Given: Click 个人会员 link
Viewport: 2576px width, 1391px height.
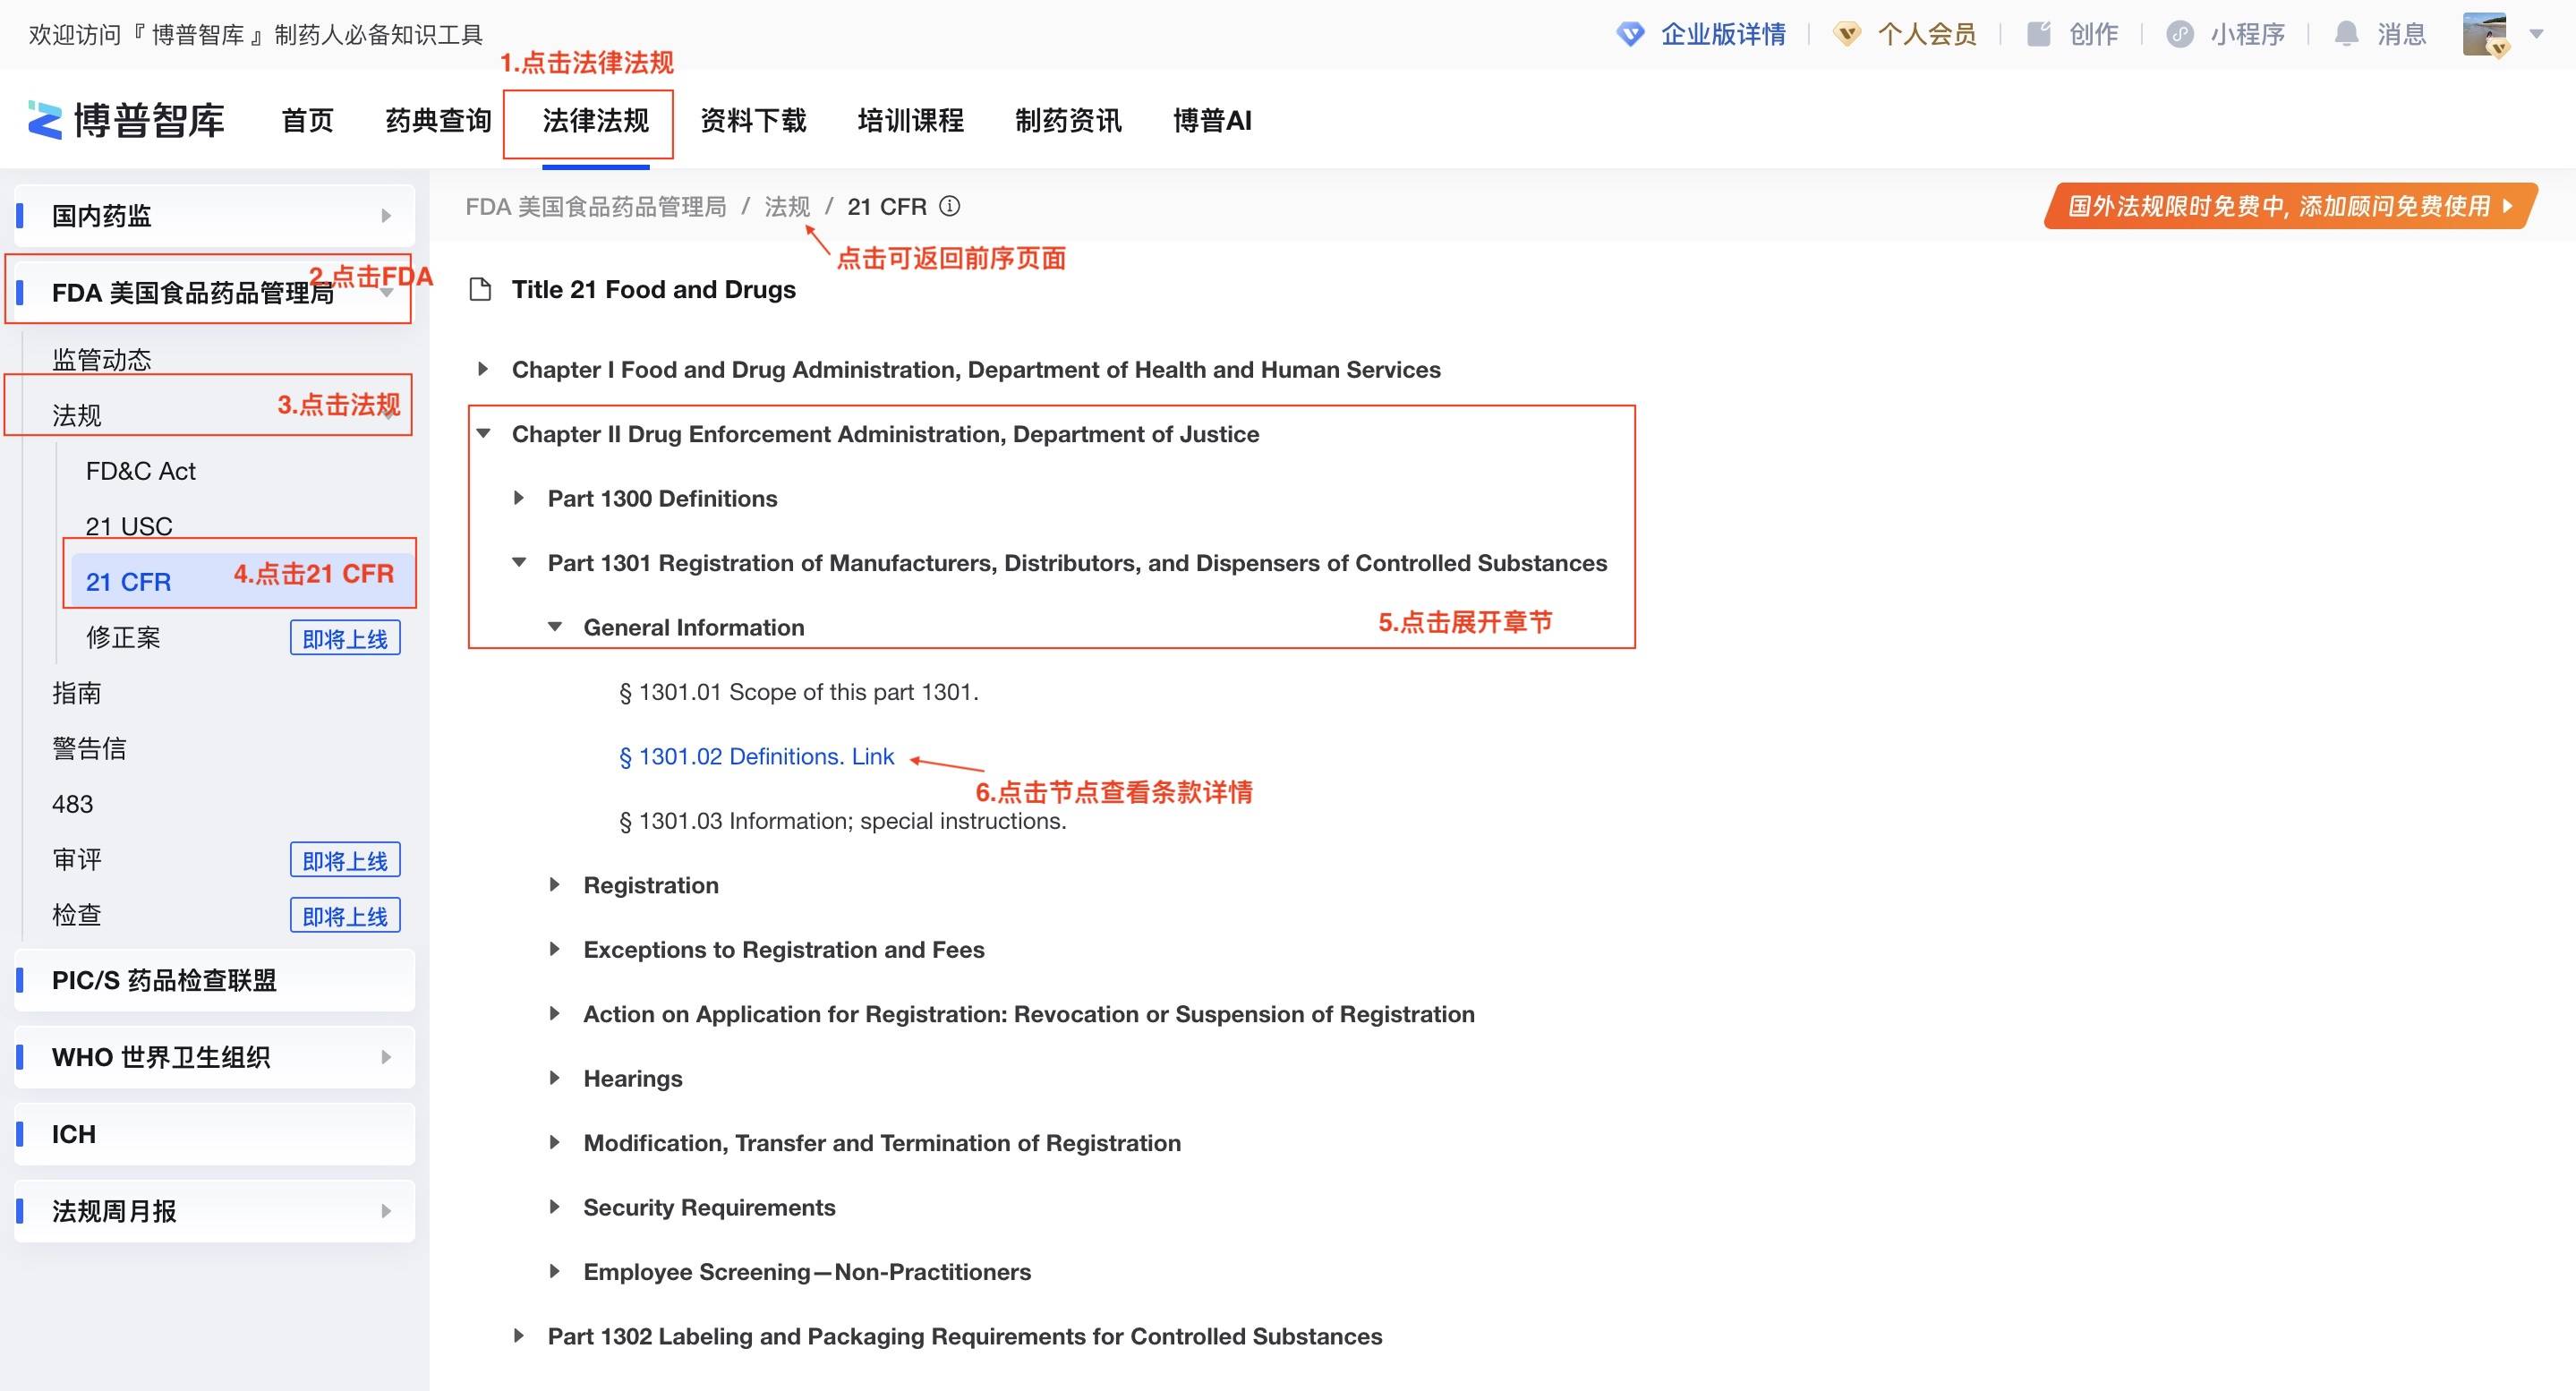Looking at the screenshot, I should point(1927,34).
